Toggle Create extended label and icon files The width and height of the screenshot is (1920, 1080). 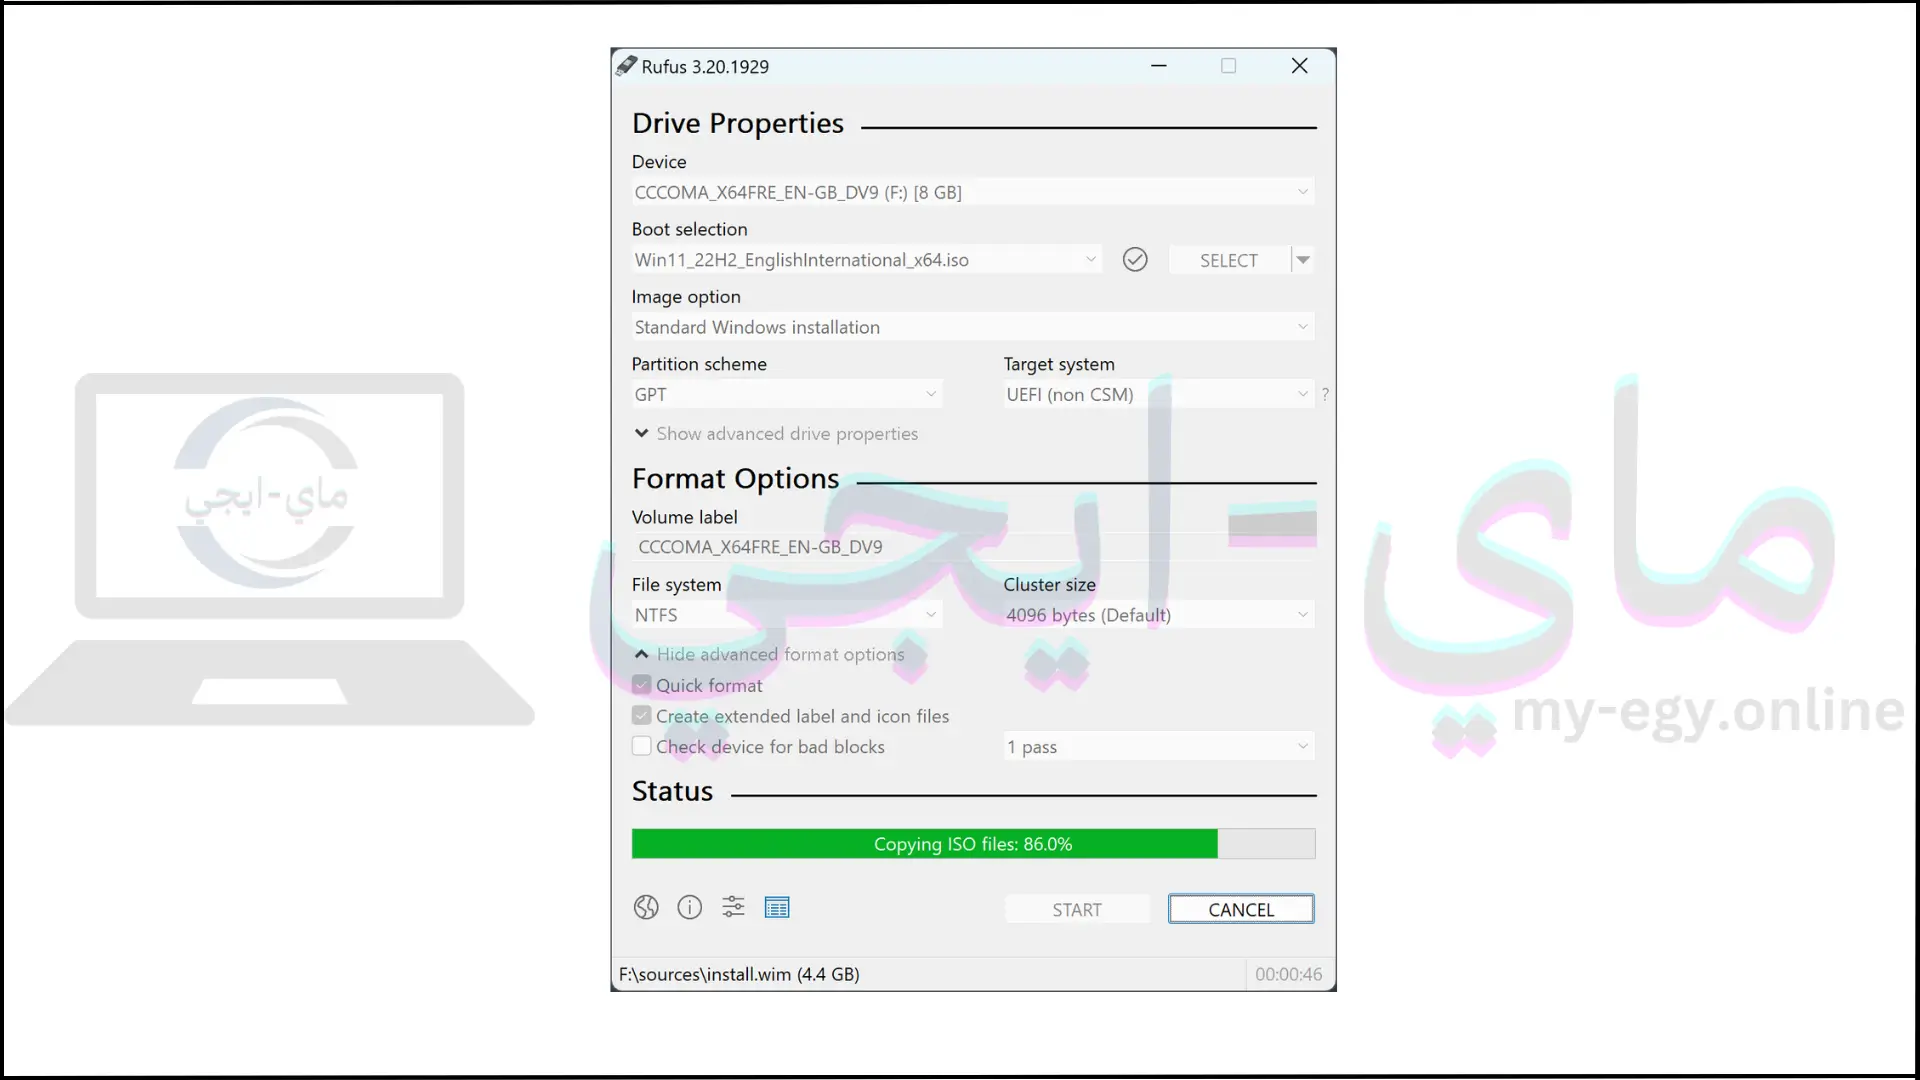(641, 715)
